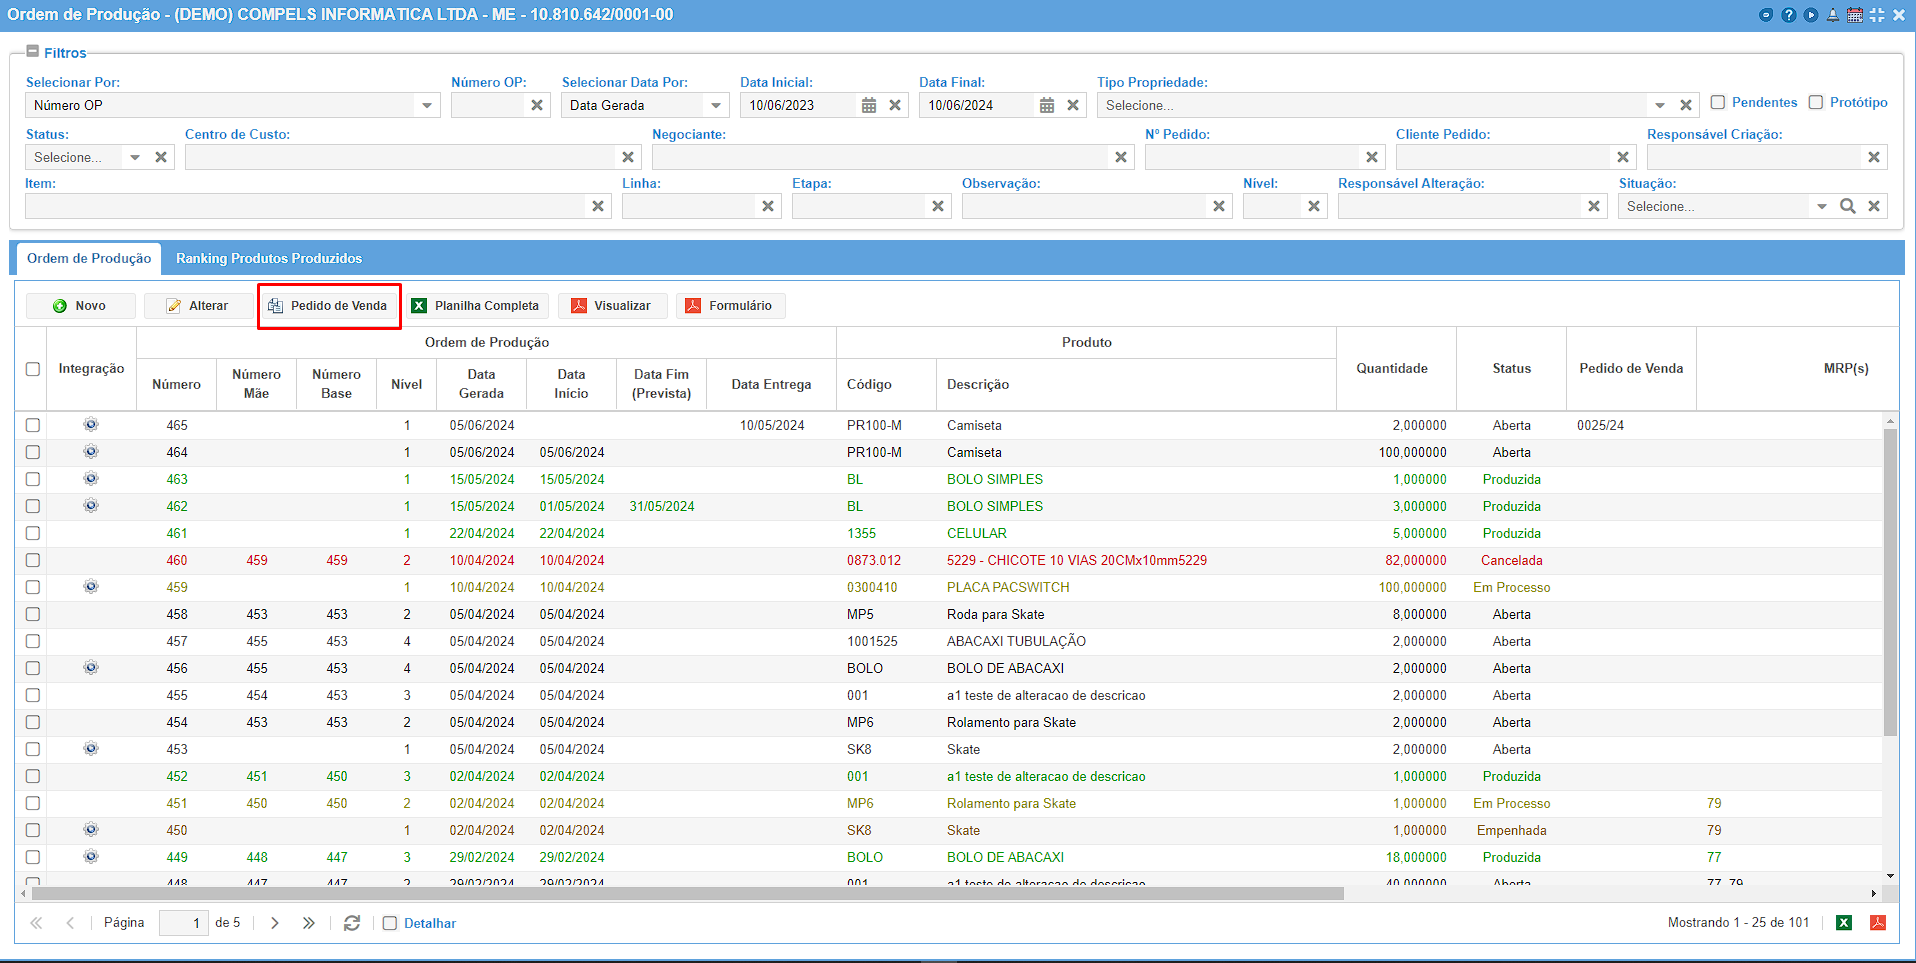Open the calendar icon in title bar
1916x963 pixels.
[1855, 15]
